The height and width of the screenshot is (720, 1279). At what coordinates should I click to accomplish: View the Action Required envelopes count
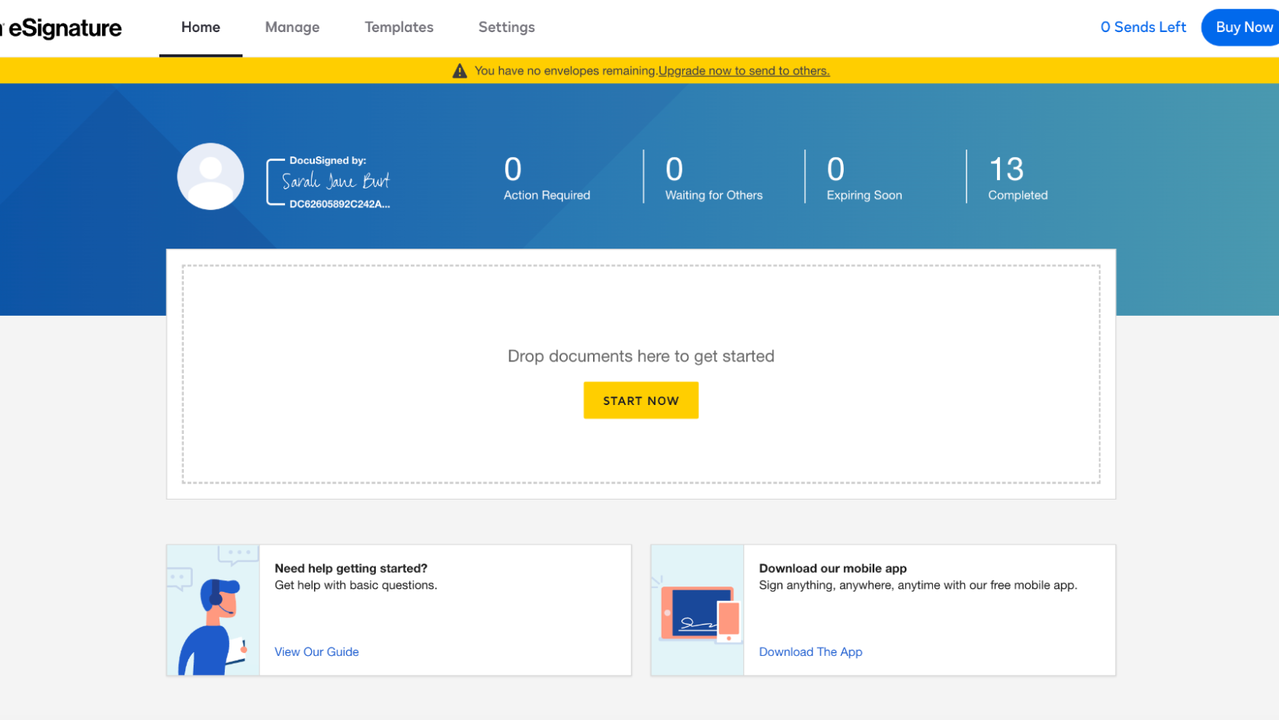tap(546, 178)
